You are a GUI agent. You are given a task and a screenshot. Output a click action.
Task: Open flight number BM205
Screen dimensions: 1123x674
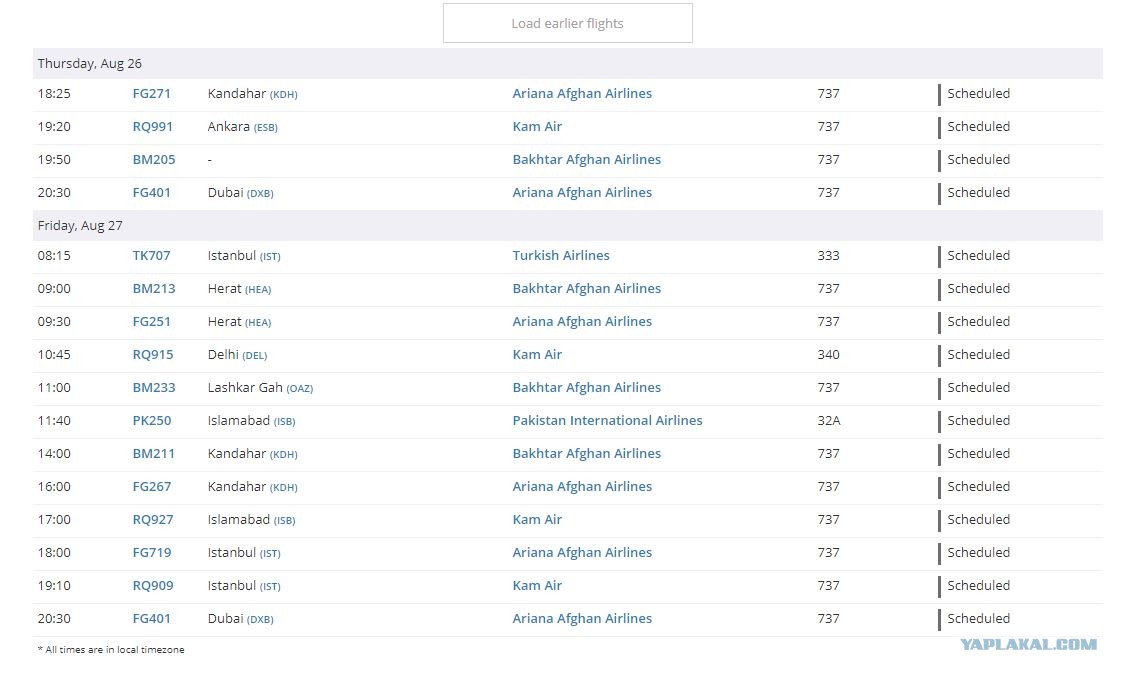(x=153, y=160)
